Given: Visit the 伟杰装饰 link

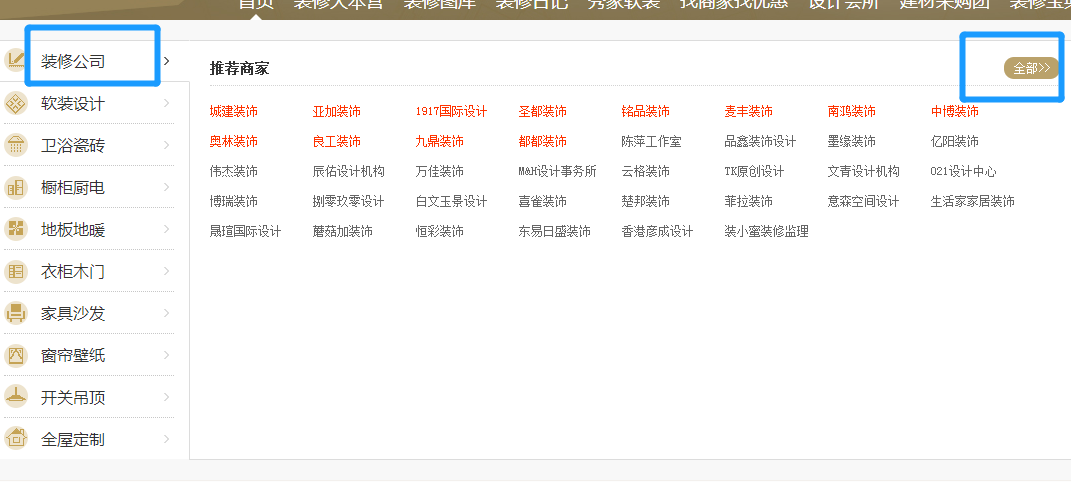Looking at the screenshot, I should [234, 171].
